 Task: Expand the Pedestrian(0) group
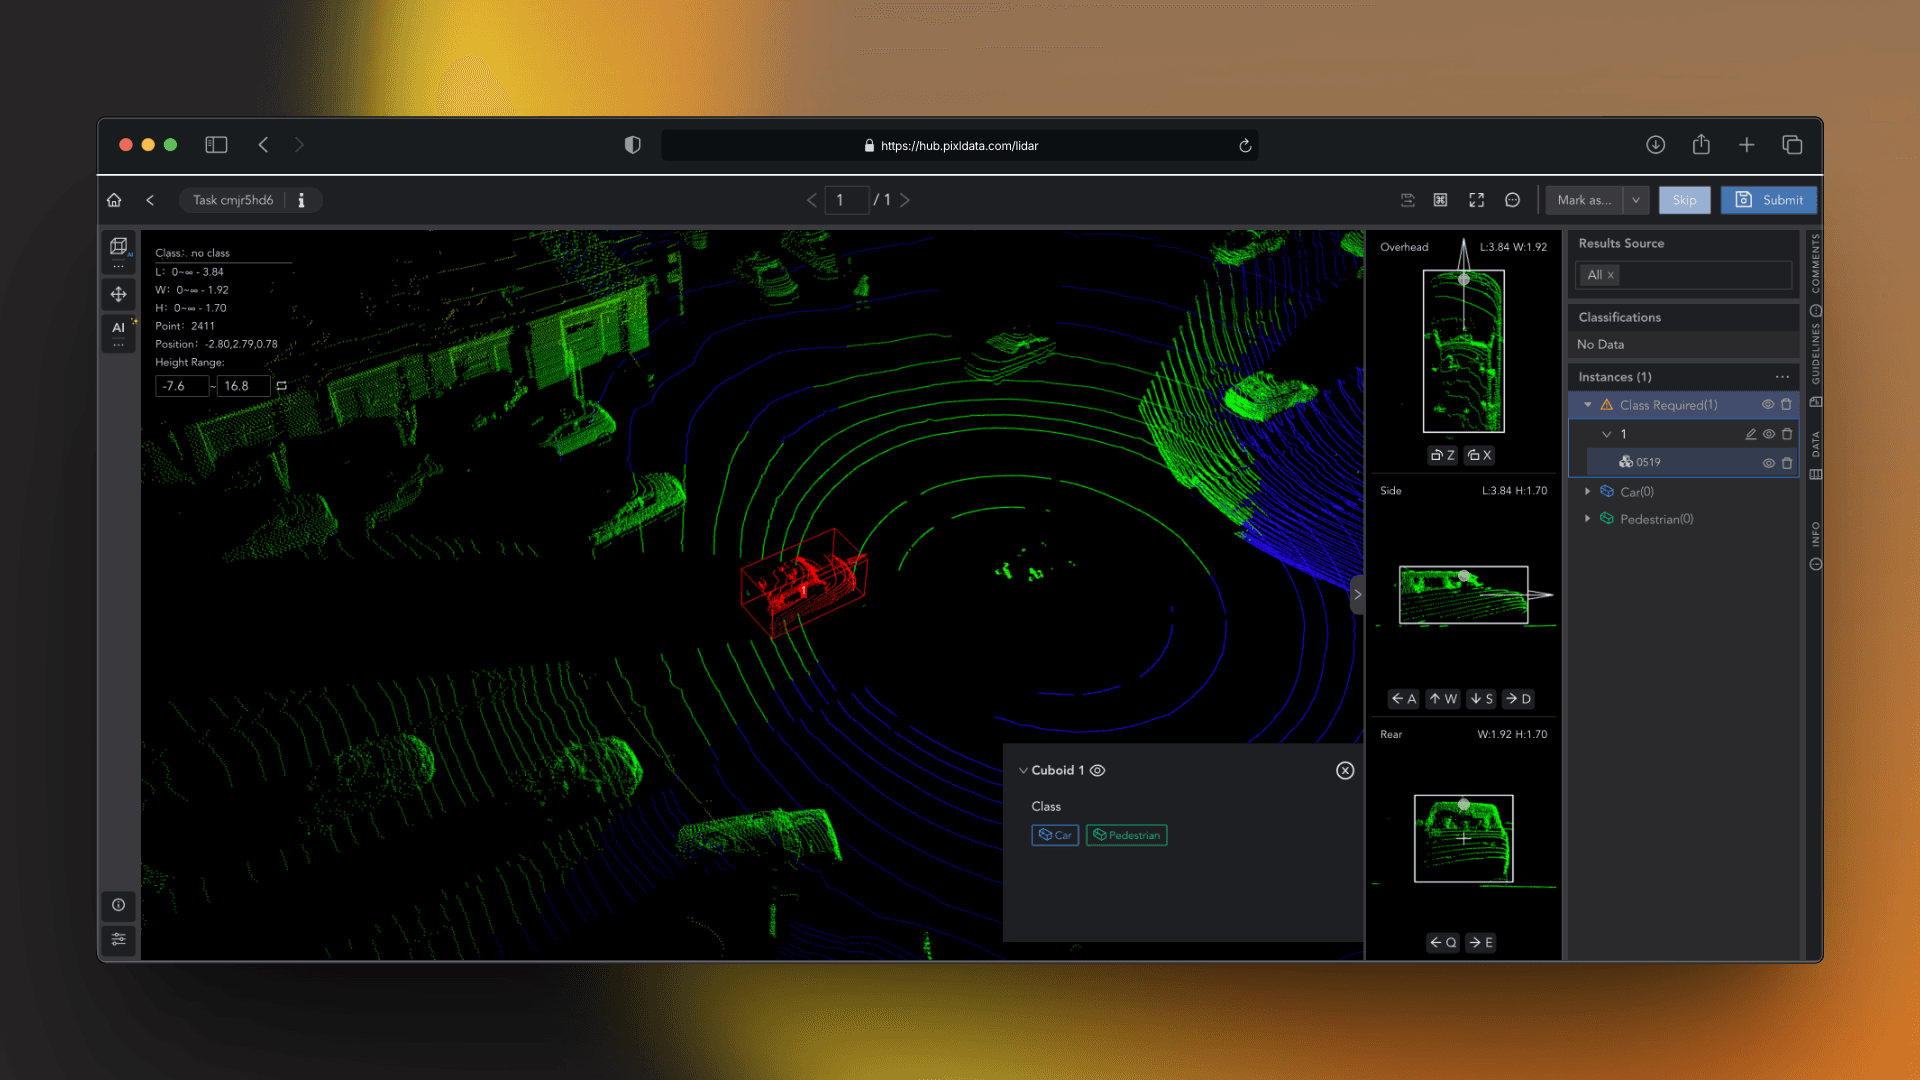tap(1587, 518)
